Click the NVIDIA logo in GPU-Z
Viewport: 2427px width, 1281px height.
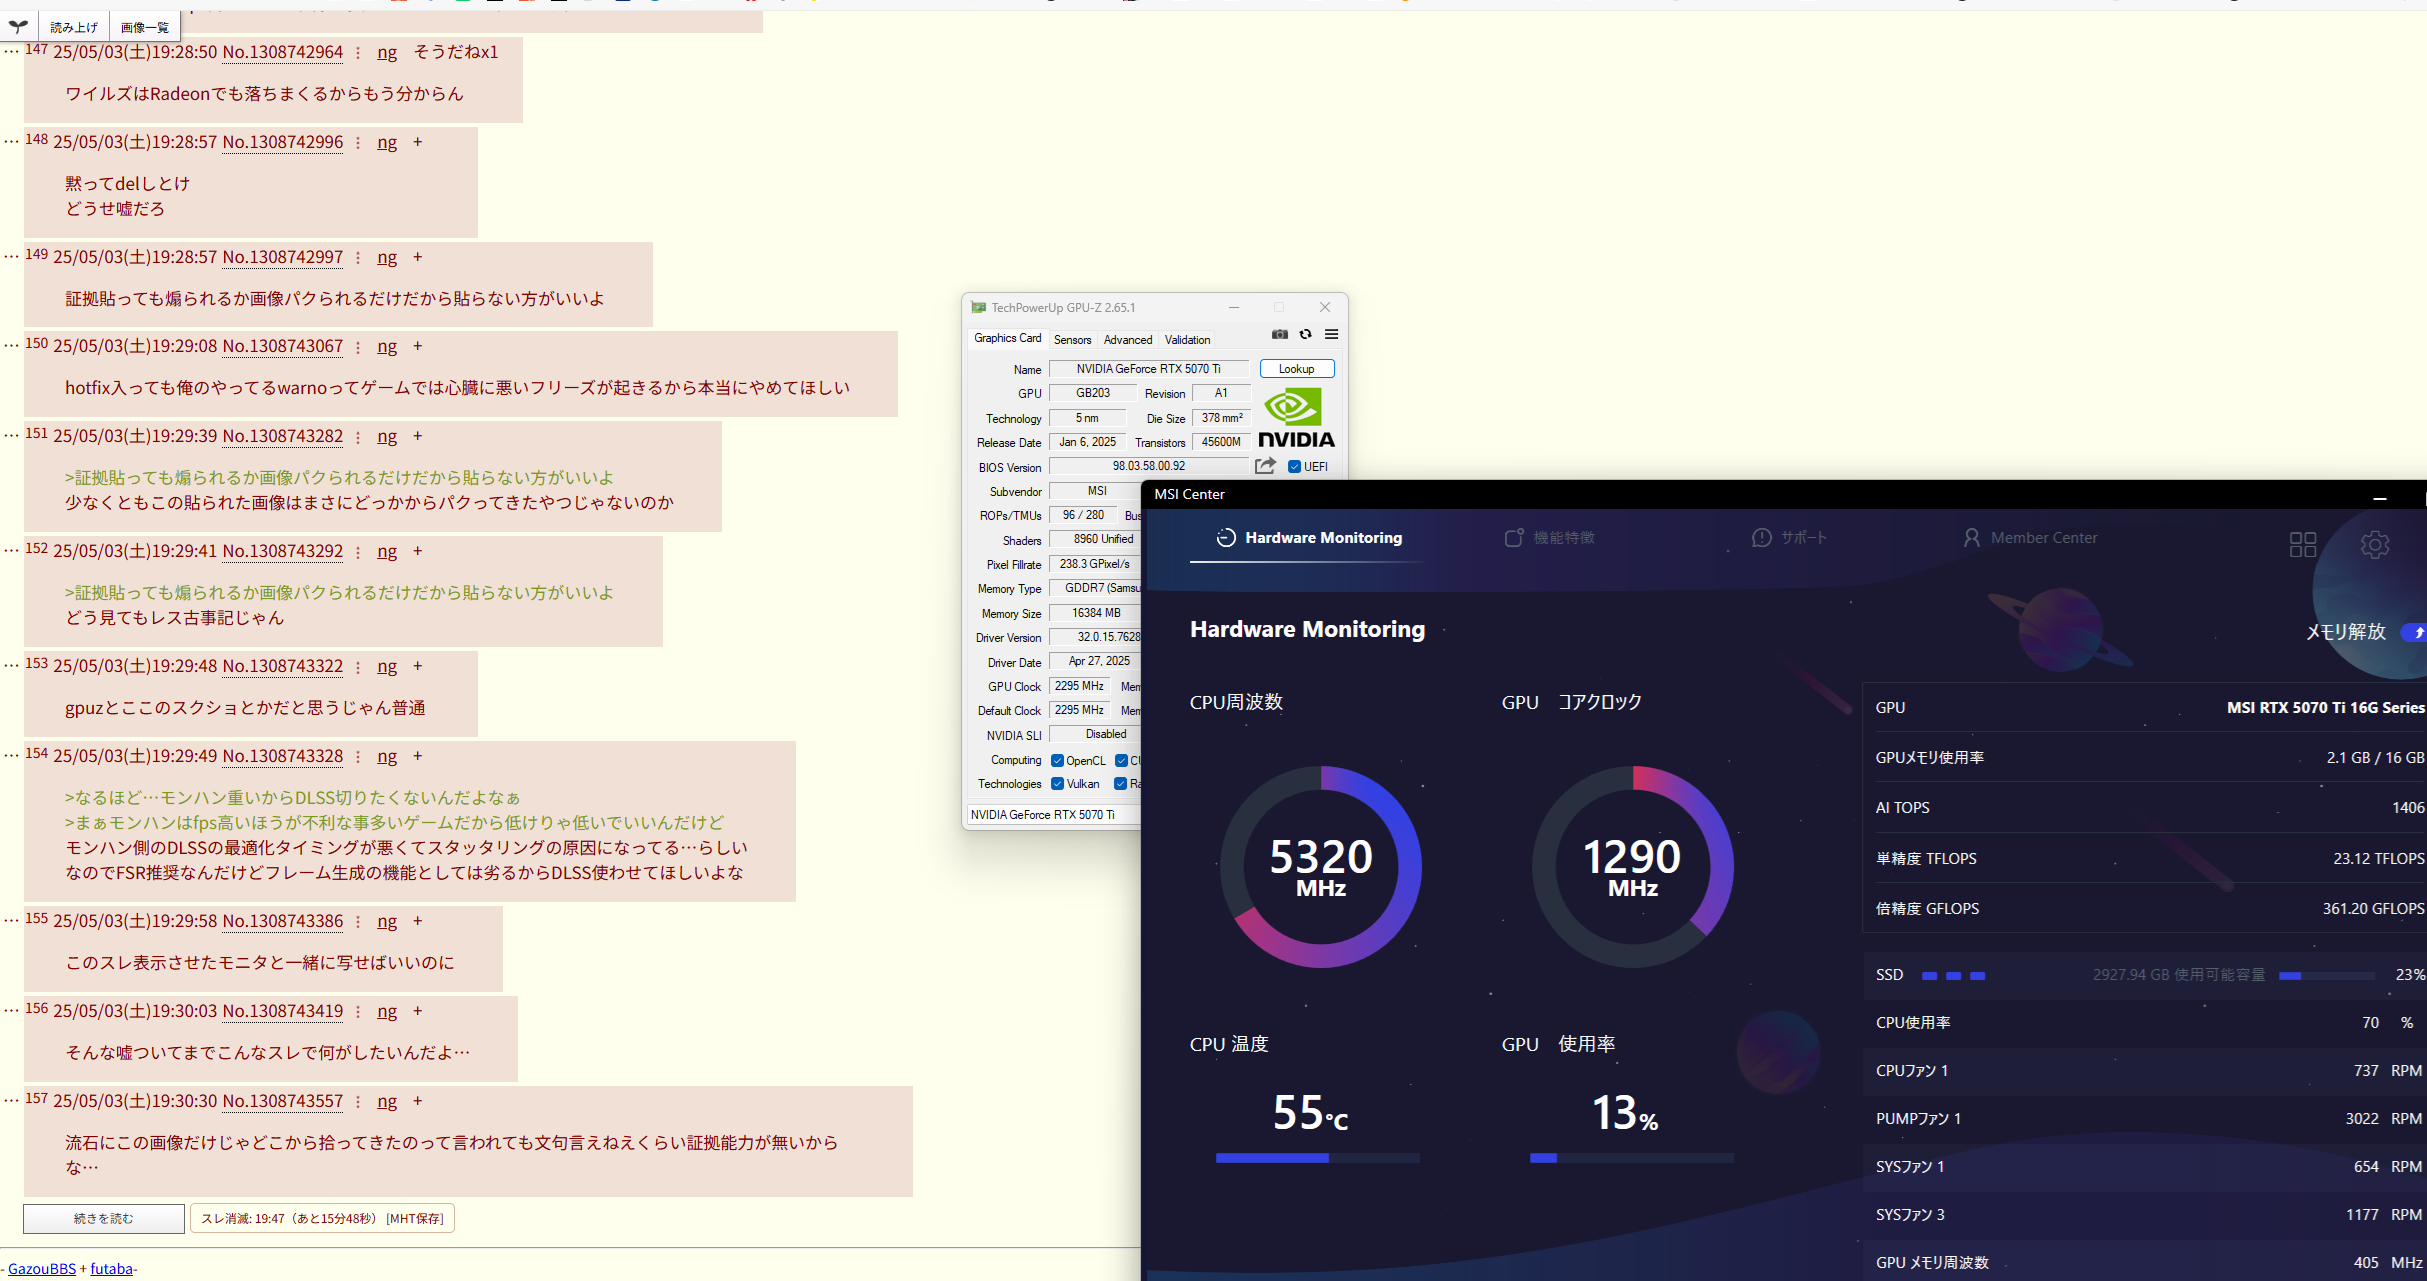coord(1296,418)
